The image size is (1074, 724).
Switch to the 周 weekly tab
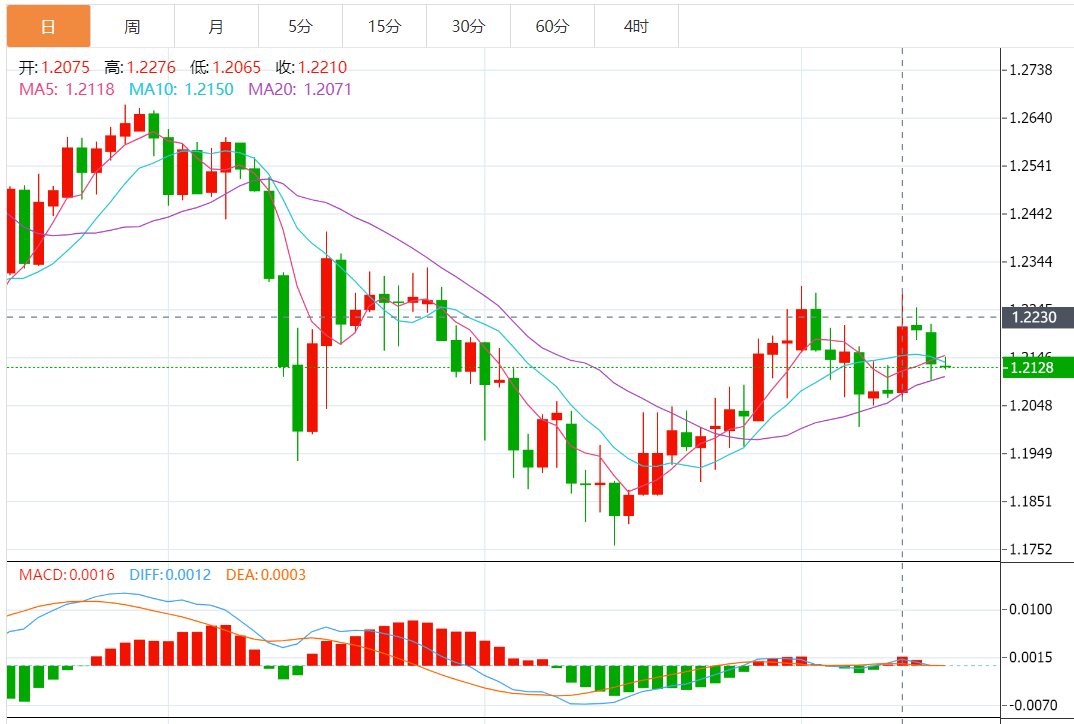pos(132,27)
